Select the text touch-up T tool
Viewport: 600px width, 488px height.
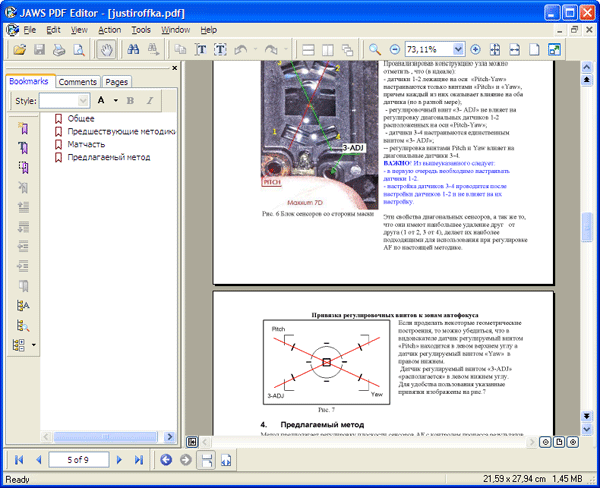201,49
